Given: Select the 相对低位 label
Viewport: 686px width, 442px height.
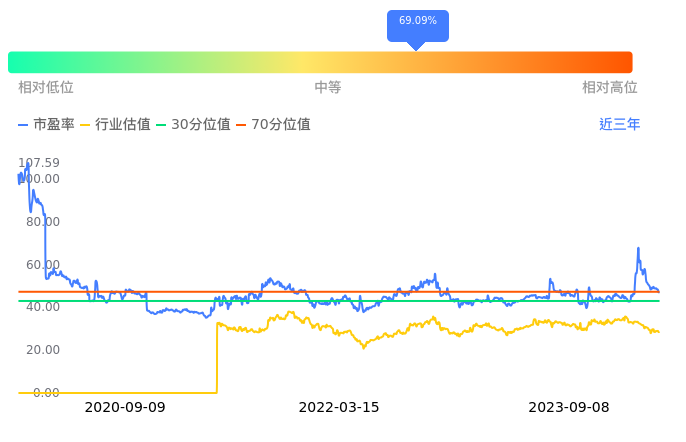Looking at the screenshot, I should pyautogui.click(x=45, y=88).
